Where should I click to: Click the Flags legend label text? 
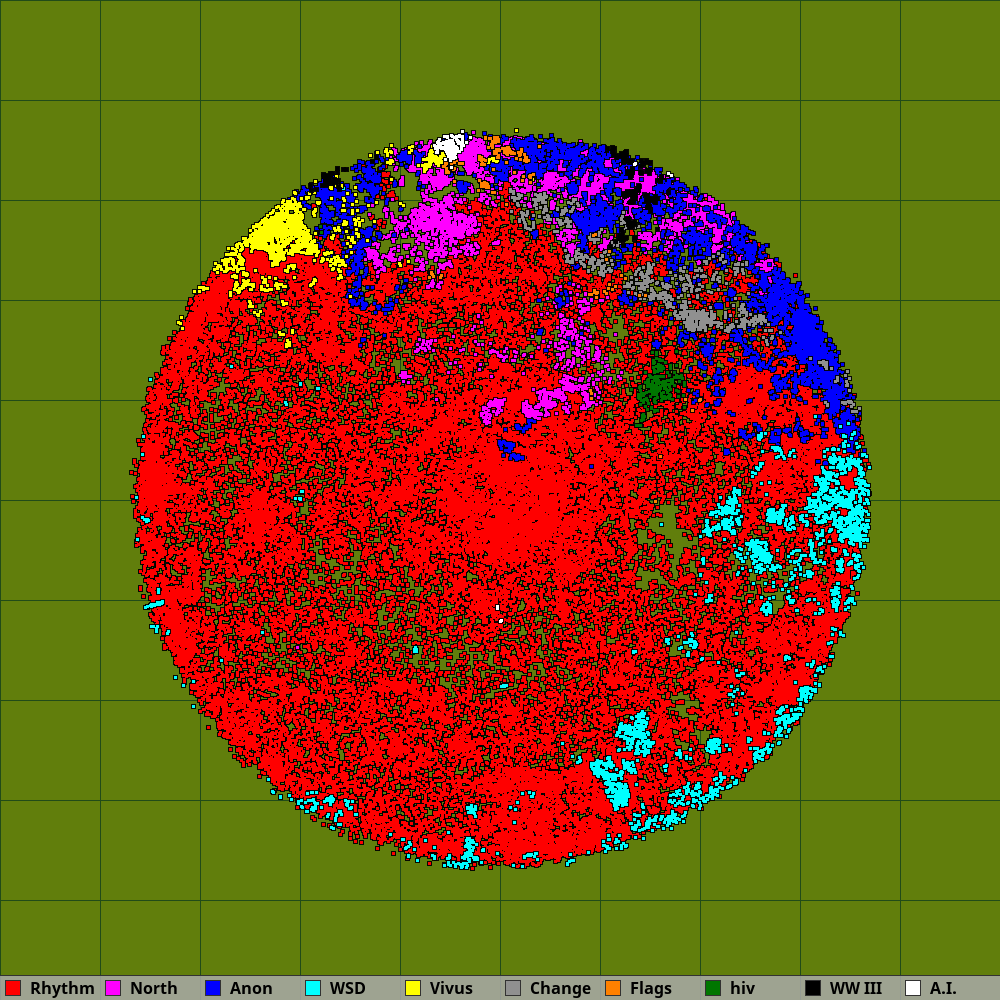[650, 988]
